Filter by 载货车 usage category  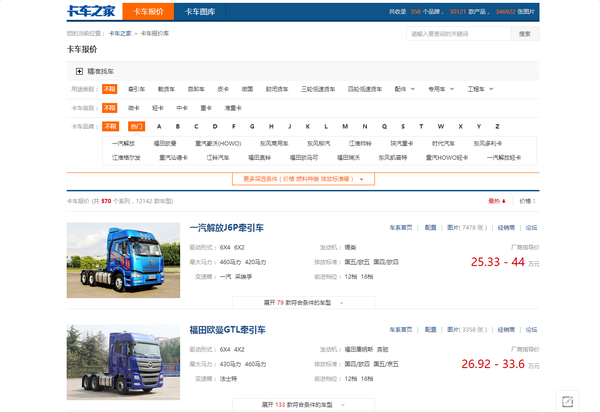click(166, 89)
